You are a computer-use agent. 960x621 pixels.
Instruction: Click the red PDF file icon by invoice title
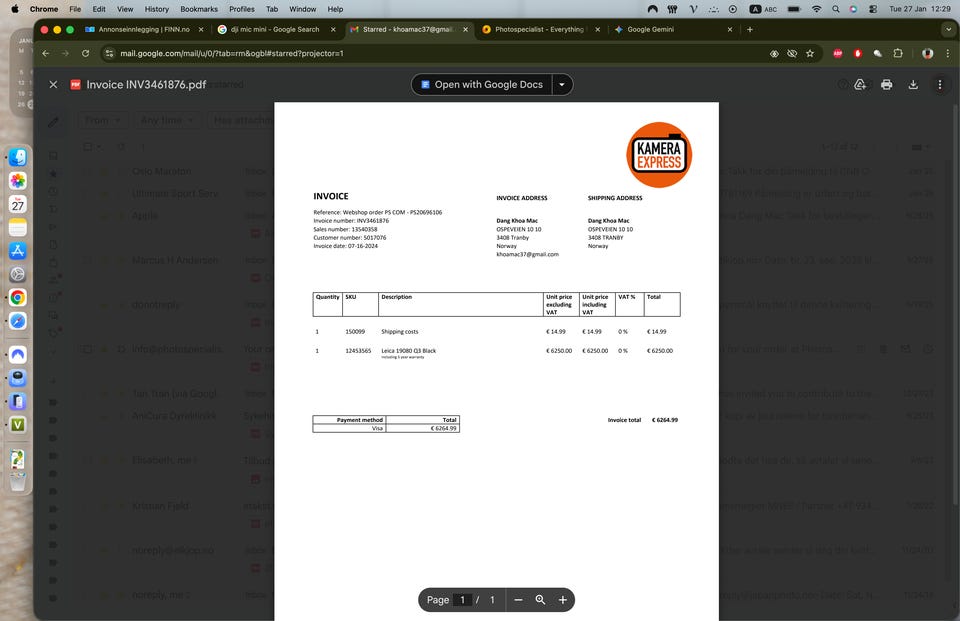(x=75, y=85)
